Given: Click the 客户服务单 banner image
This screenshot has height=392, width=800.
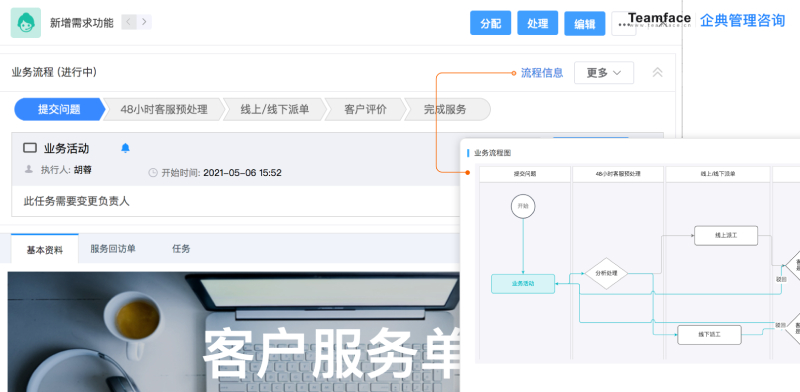Looking at the screenshot, I should (x=234, y=332).
